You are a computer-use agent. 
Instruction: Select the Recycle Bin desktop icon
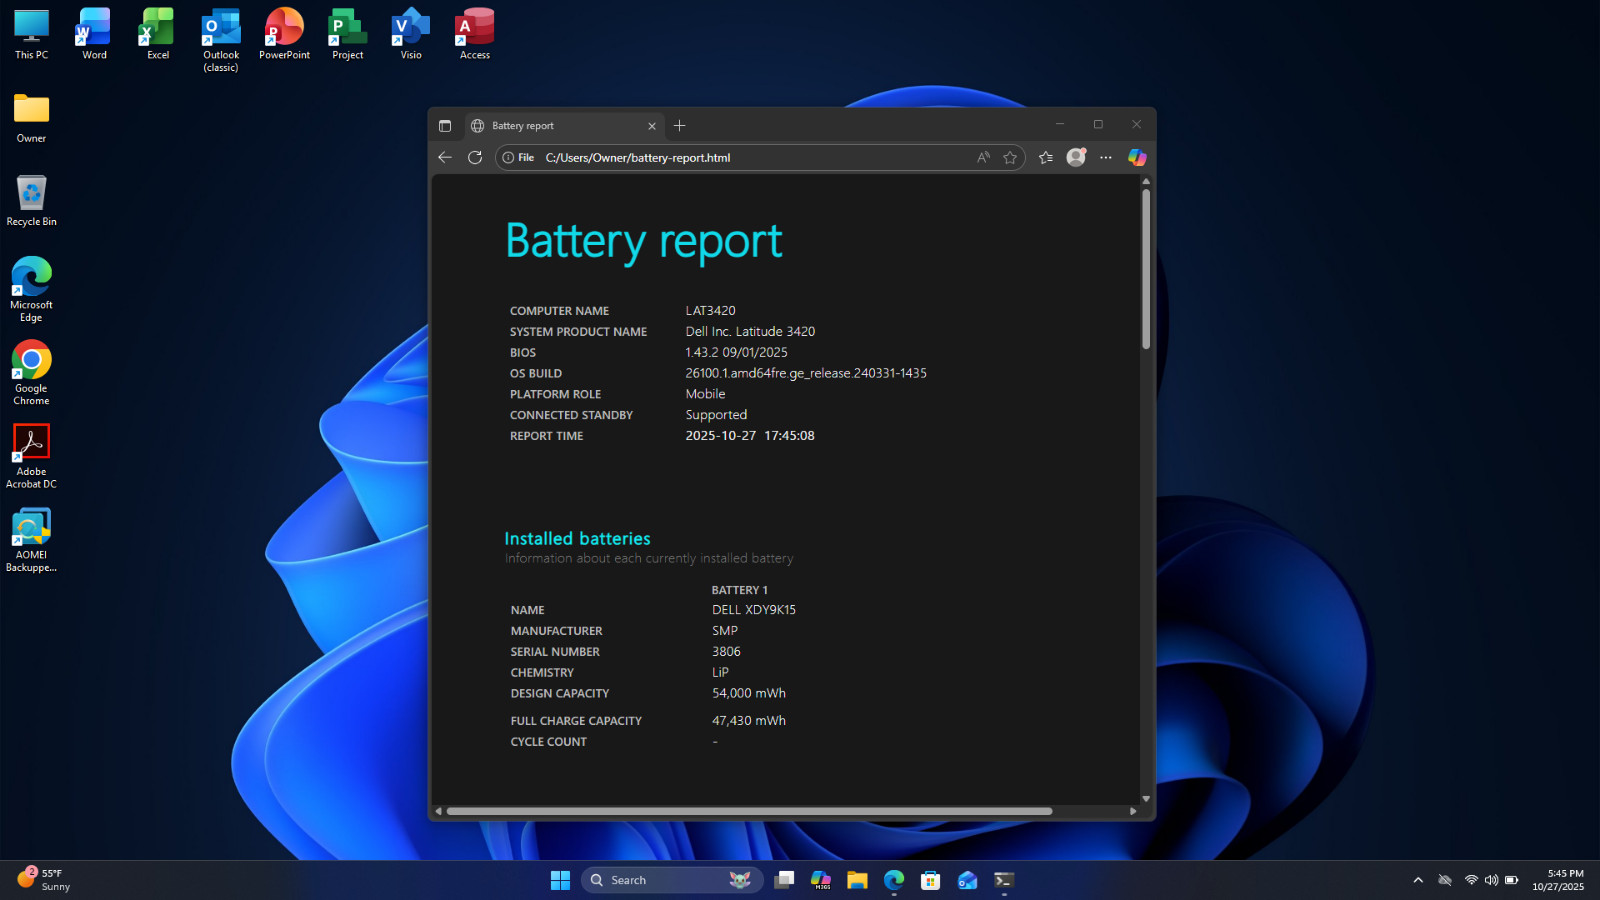point(31,201)
